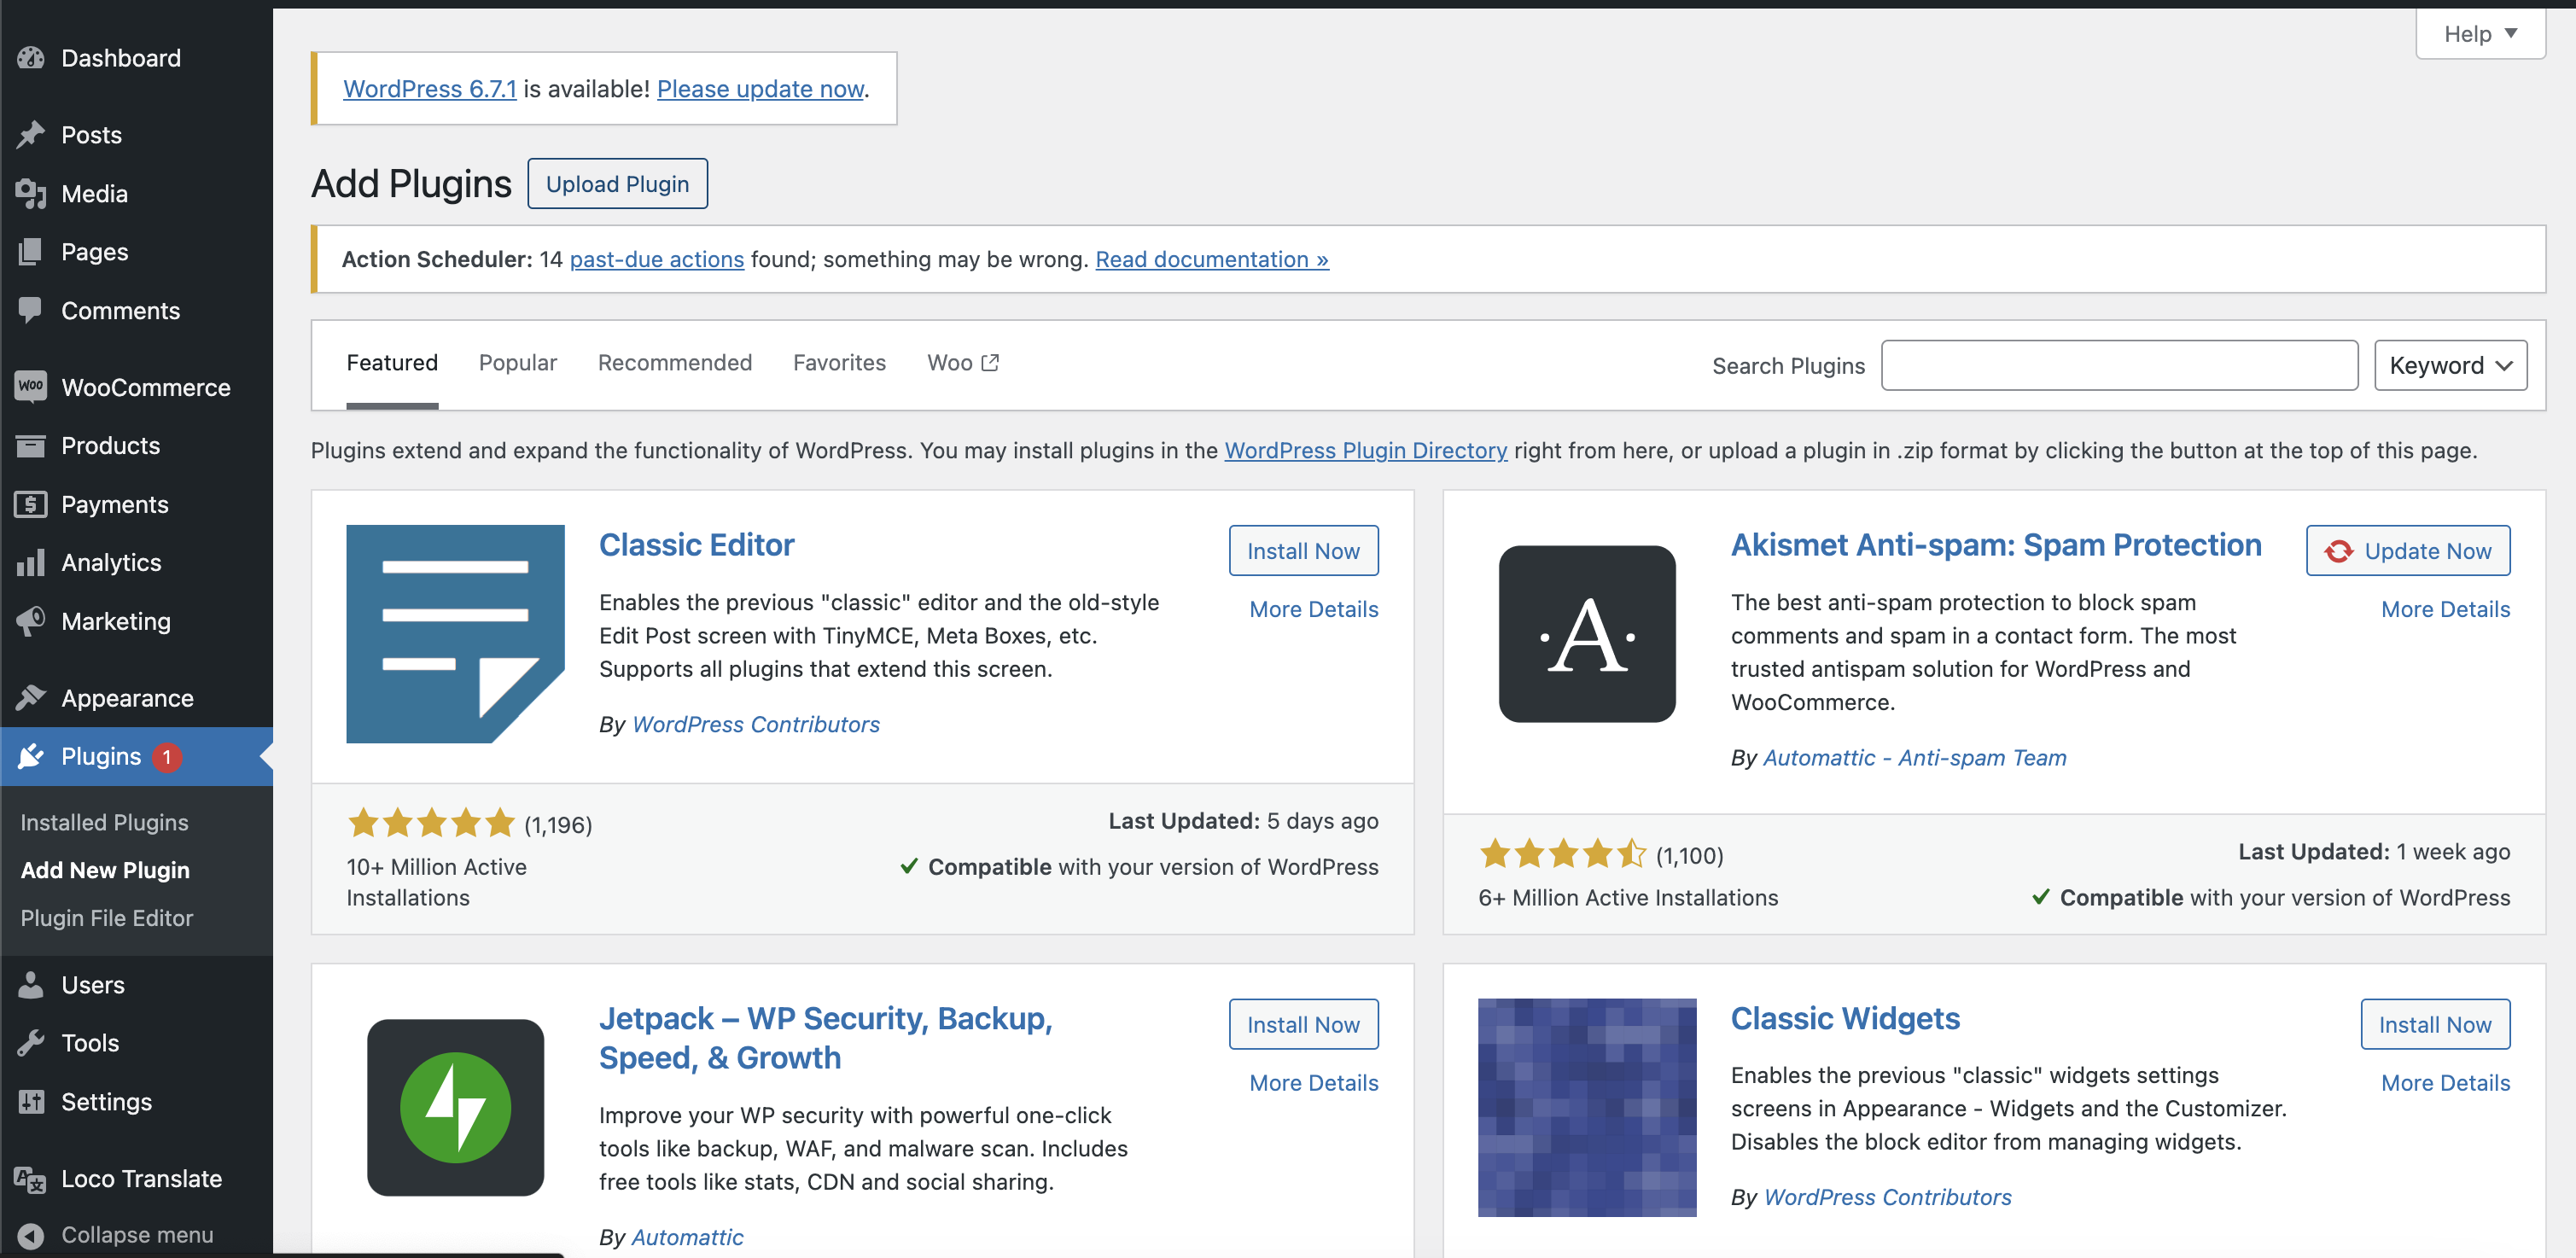Click the Appearance paintbrush icon
The width and height of the screenshot is (2576, 1258).
[x=31, y=698]
